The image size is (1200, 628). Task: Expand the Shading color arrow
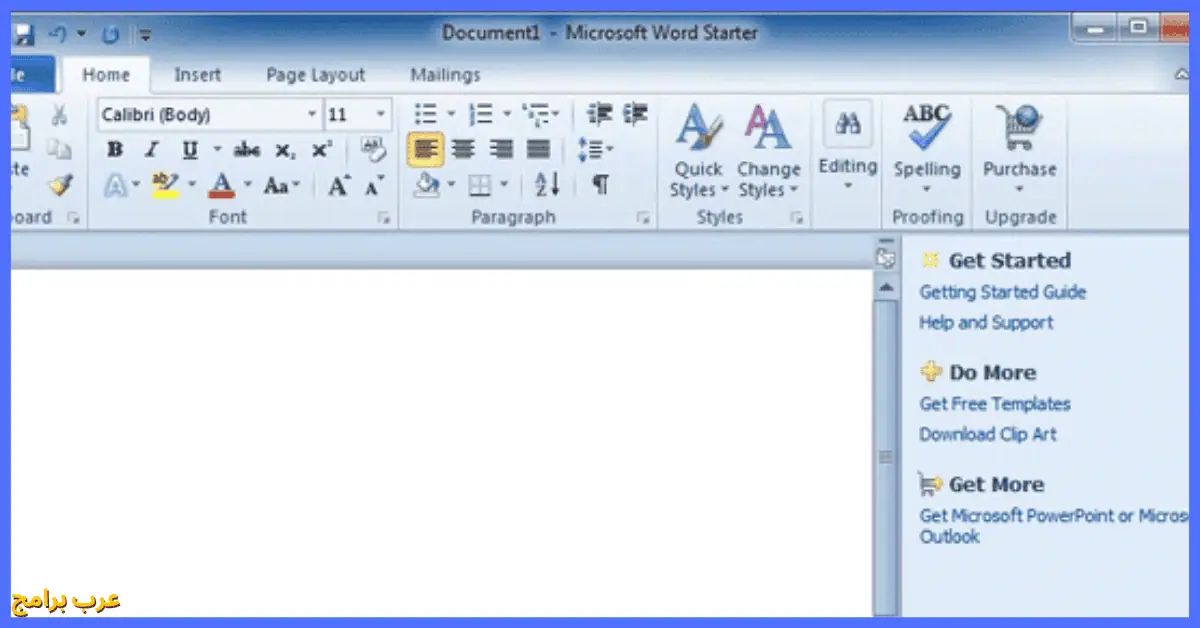(451, 185)
